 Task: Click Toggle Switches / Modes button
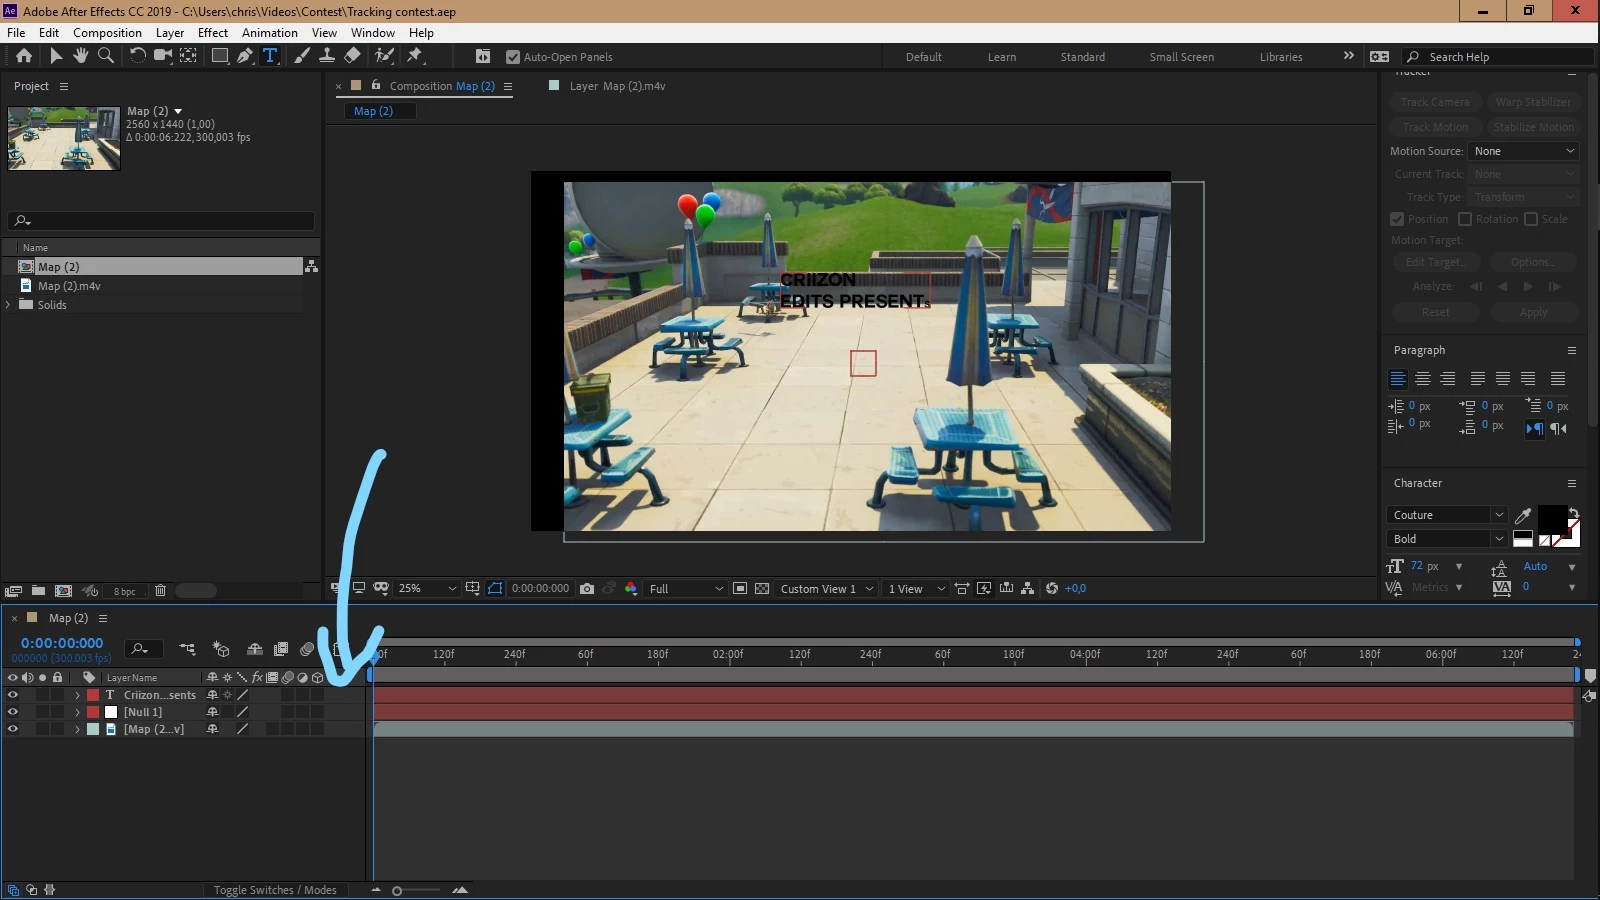275,890
